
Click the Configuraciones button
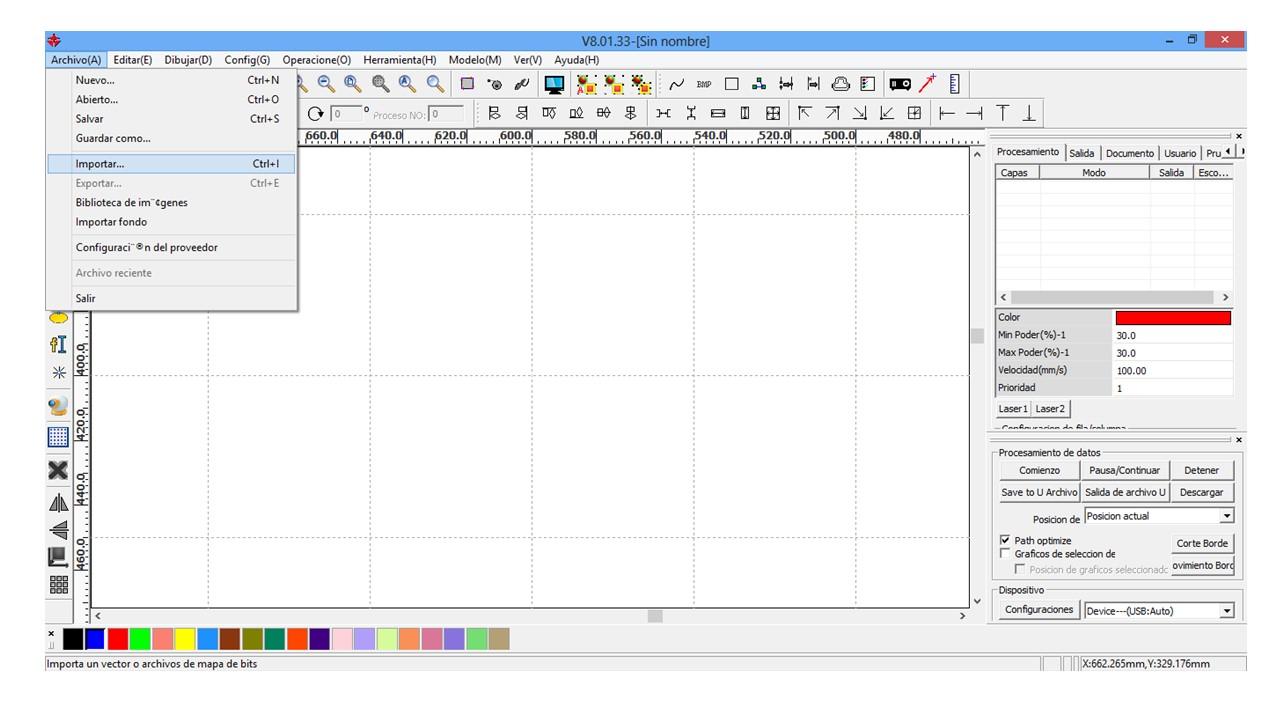click(x=1039, y=610)
